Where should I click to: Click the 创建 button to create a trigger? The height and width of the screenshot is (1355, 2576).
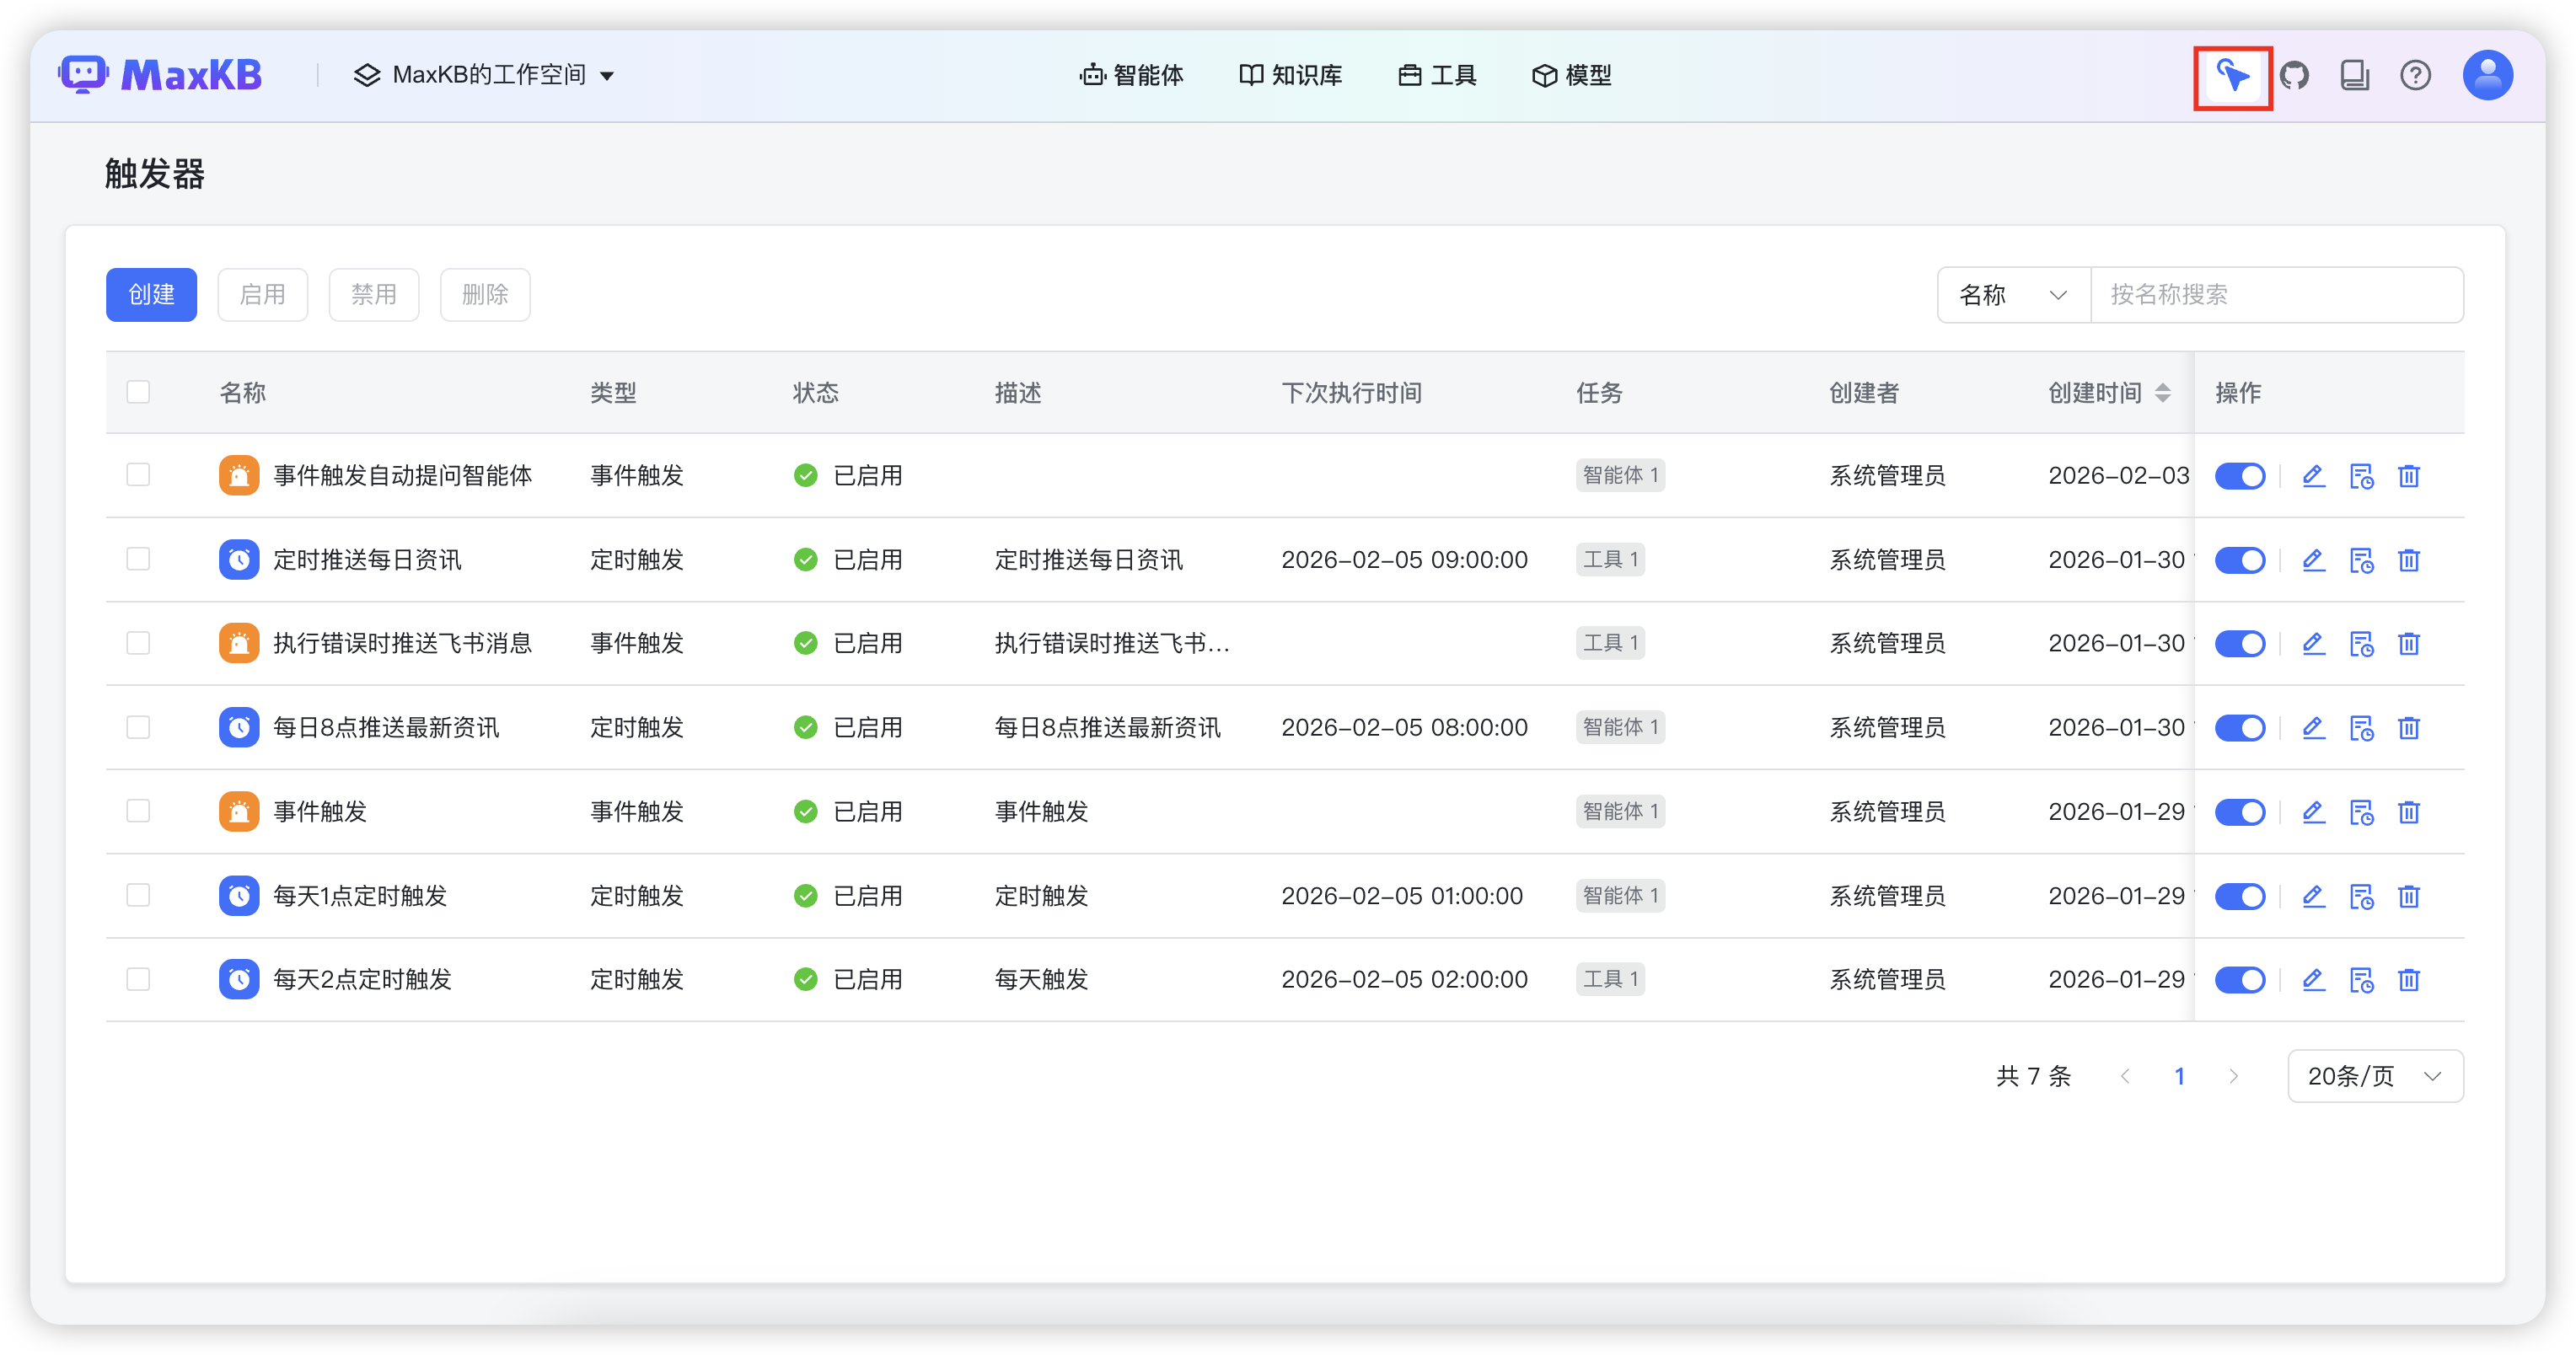click(x=151, y=294)
